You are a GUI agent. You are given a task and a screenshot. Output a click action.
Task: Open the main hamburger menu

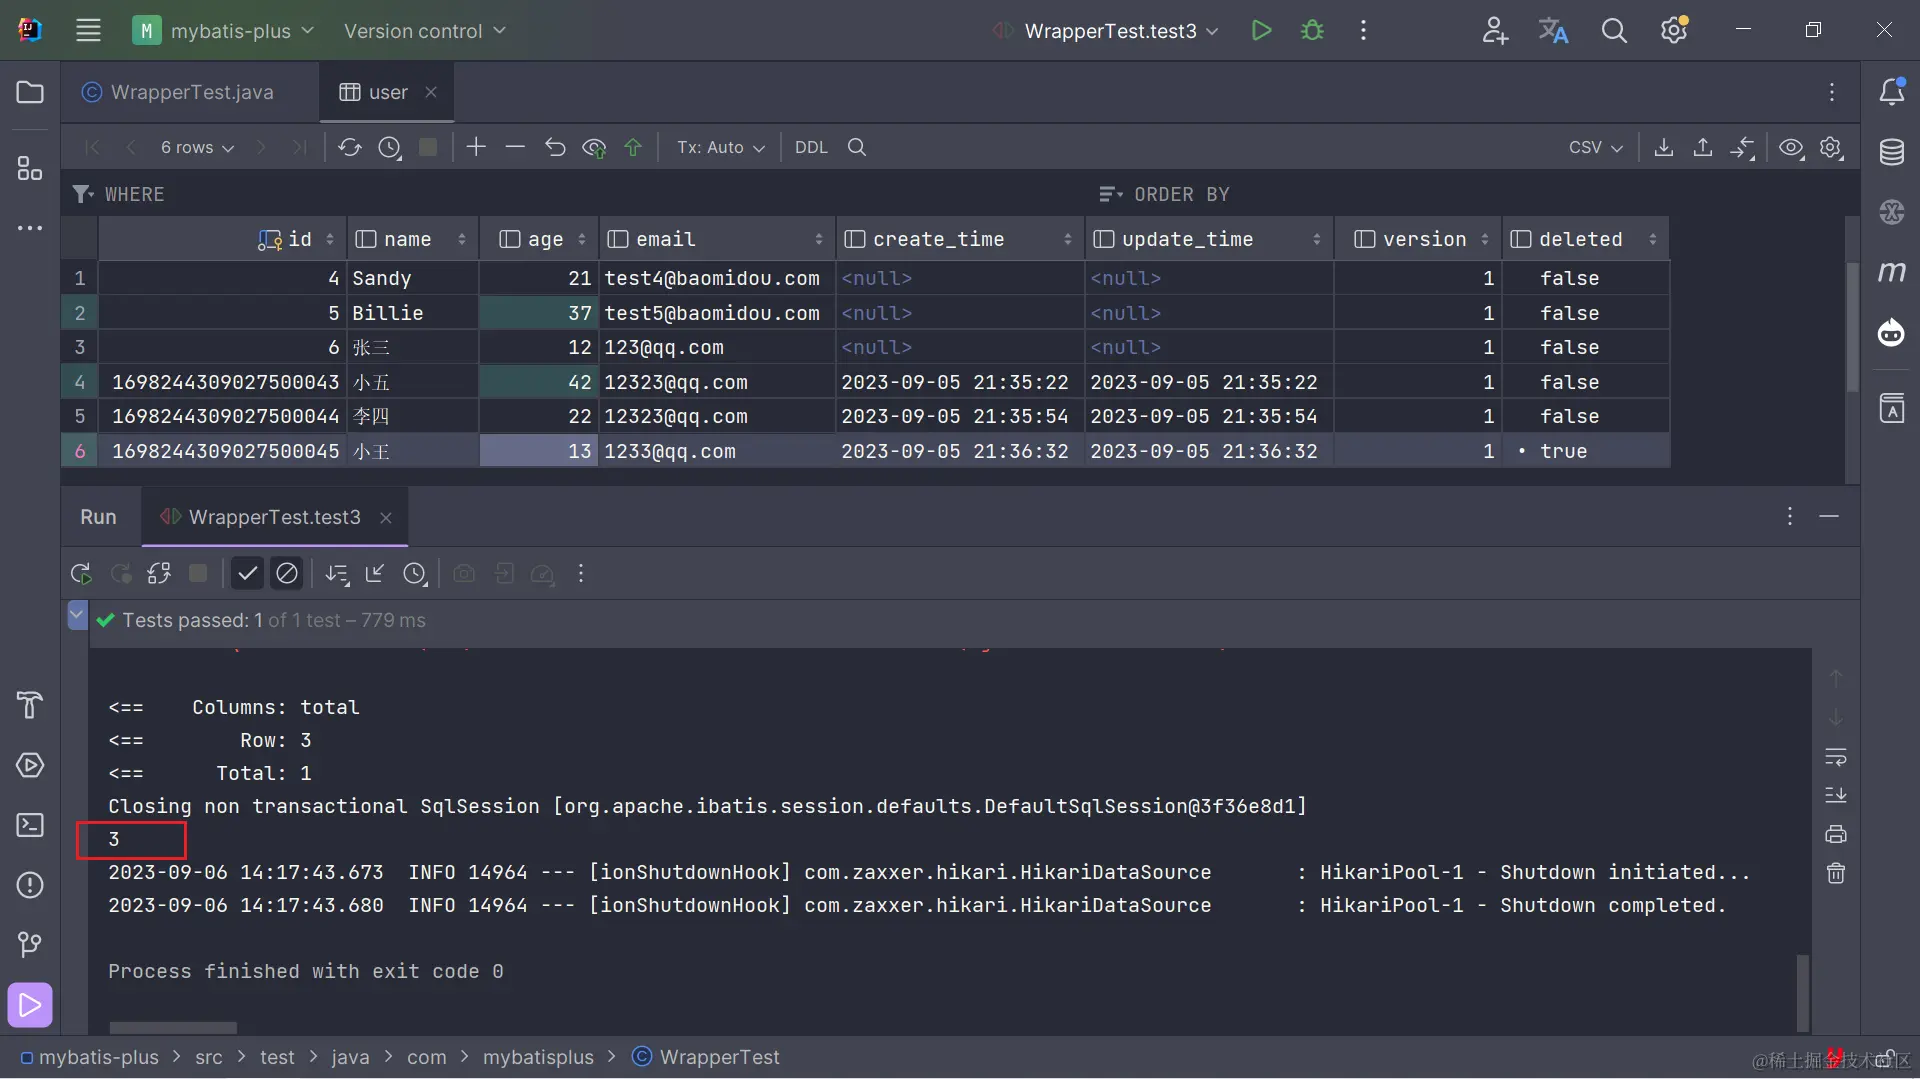[88, 30]
